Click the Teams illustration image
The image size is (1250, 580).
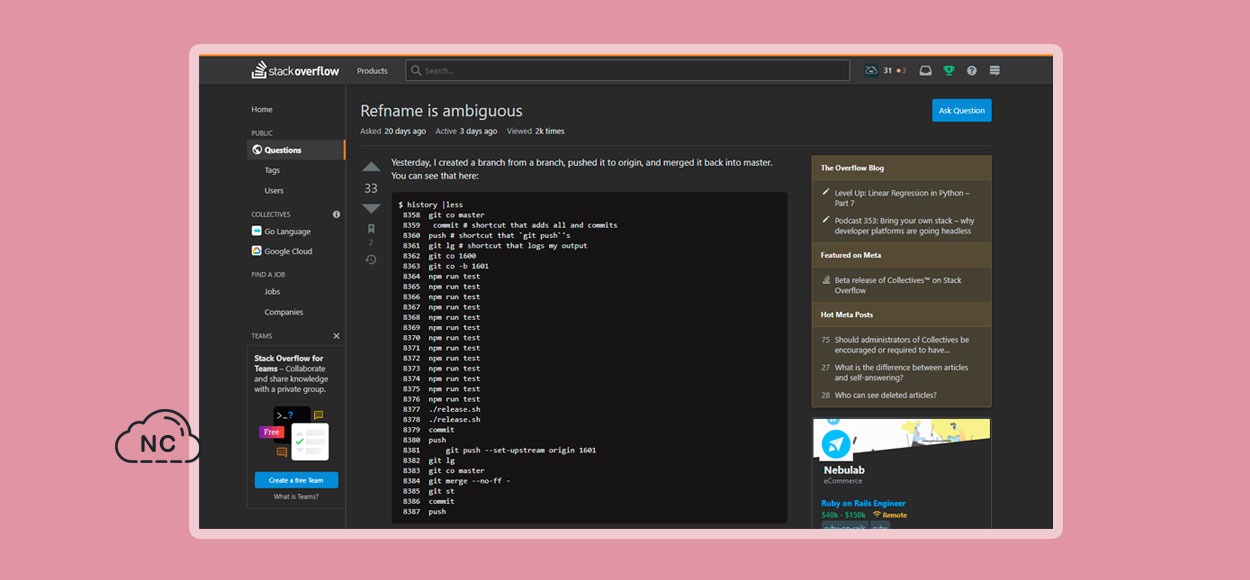pyautogui.click(x=296, y=431)
